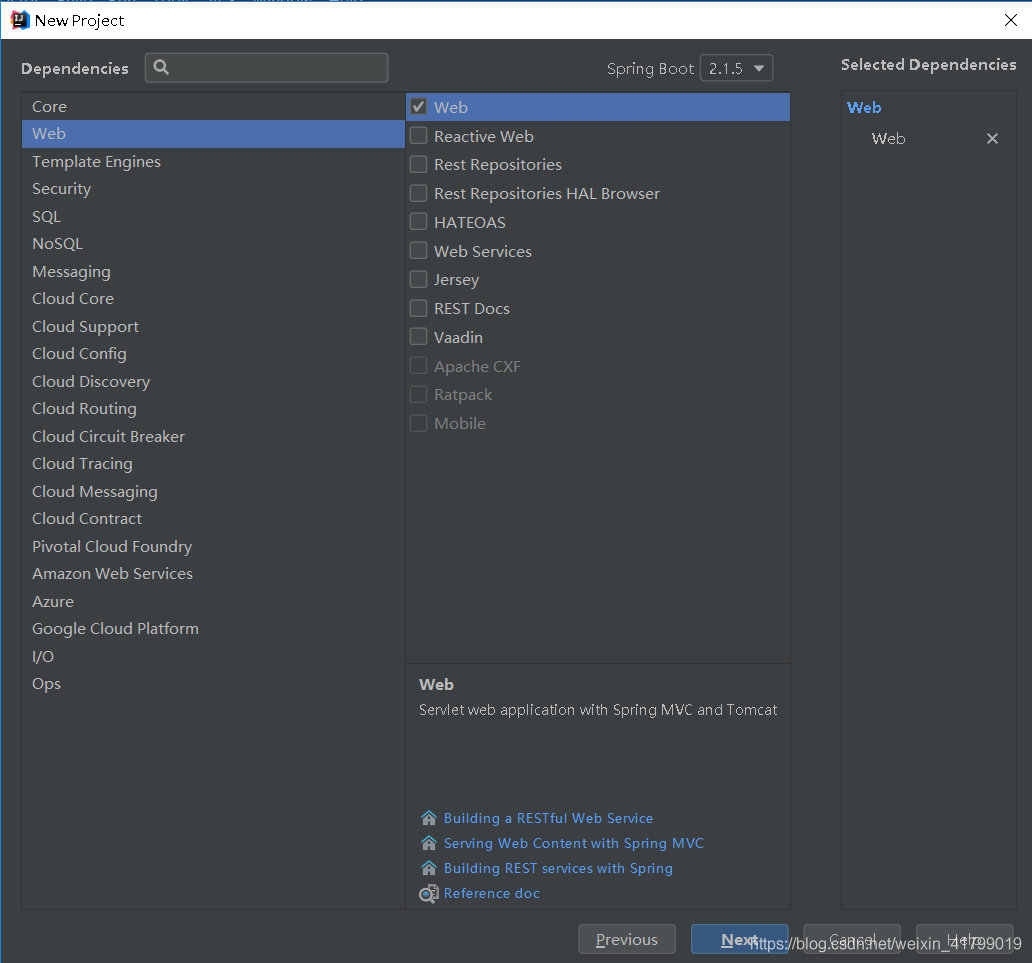Select the Web category in the left list
1032x963 pixels.
213,134
